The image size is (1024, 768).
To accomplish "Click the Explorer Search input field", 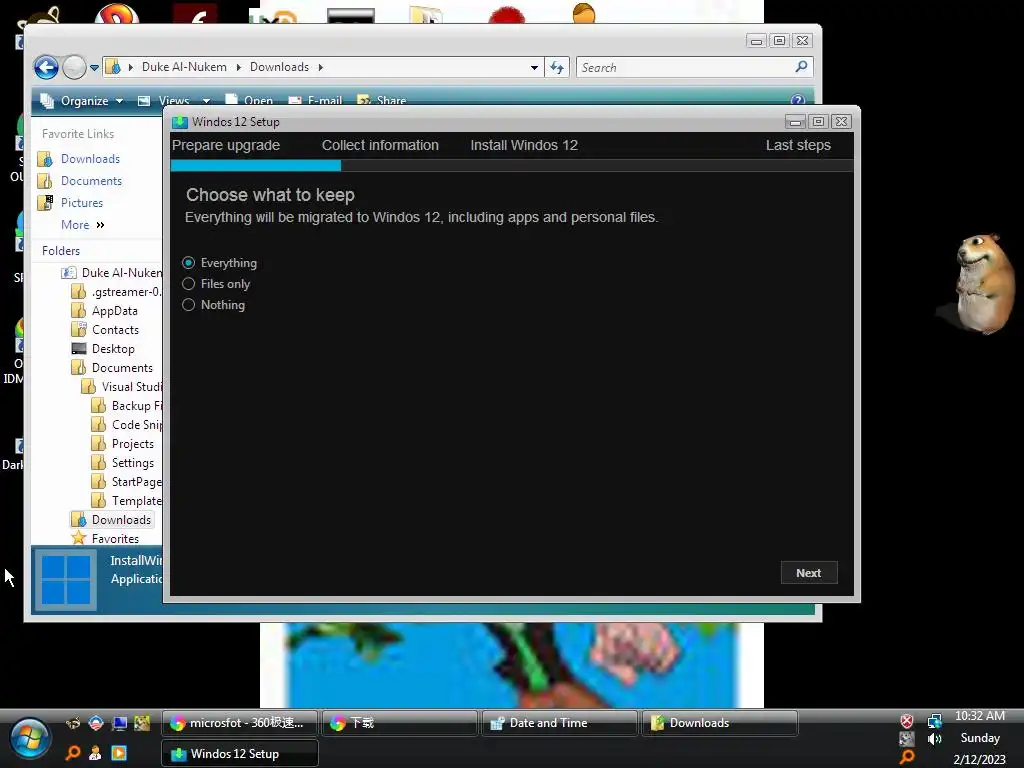I will 684,67.
